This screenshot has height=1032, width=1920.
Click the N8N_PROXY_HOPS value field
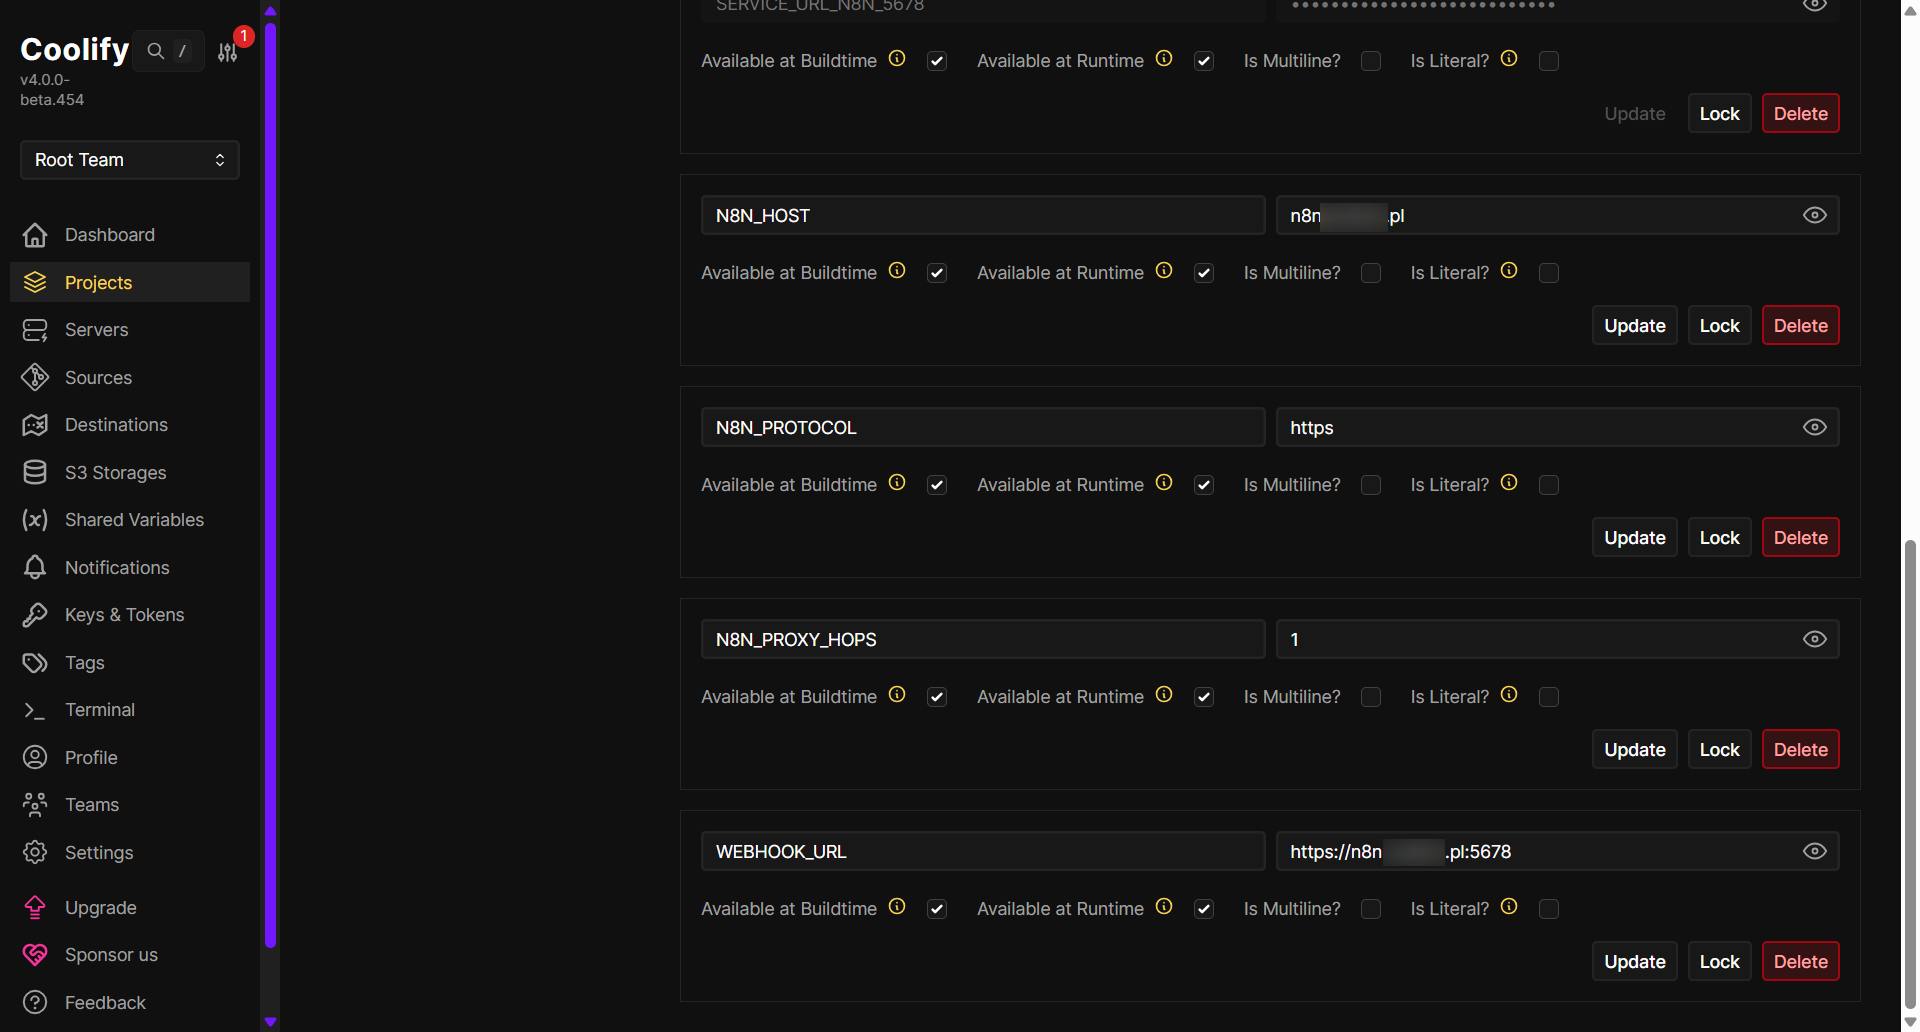pyautogui.click(x=1558, y=640)
